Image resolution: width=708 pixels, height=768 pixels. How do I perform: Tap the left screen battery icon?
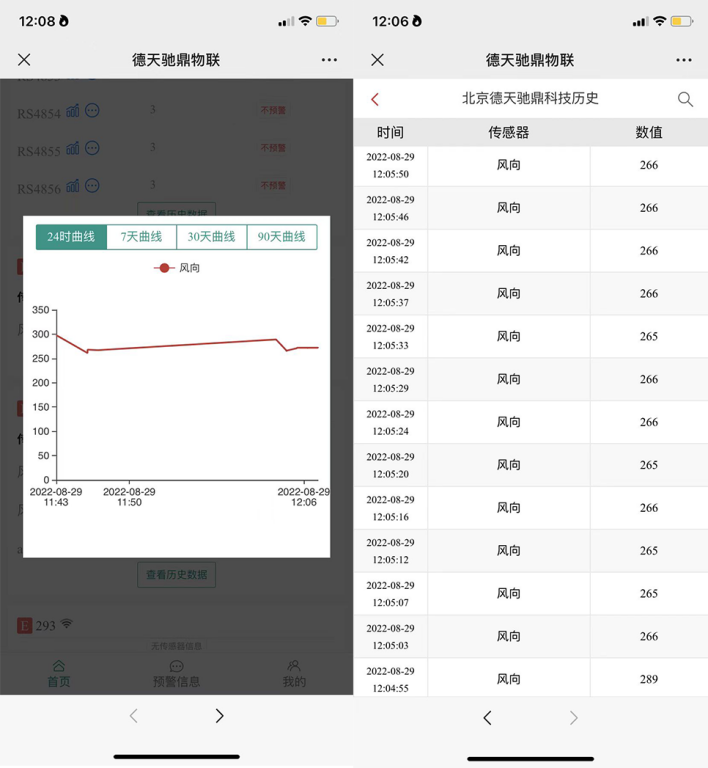click(x=327, y=22)
